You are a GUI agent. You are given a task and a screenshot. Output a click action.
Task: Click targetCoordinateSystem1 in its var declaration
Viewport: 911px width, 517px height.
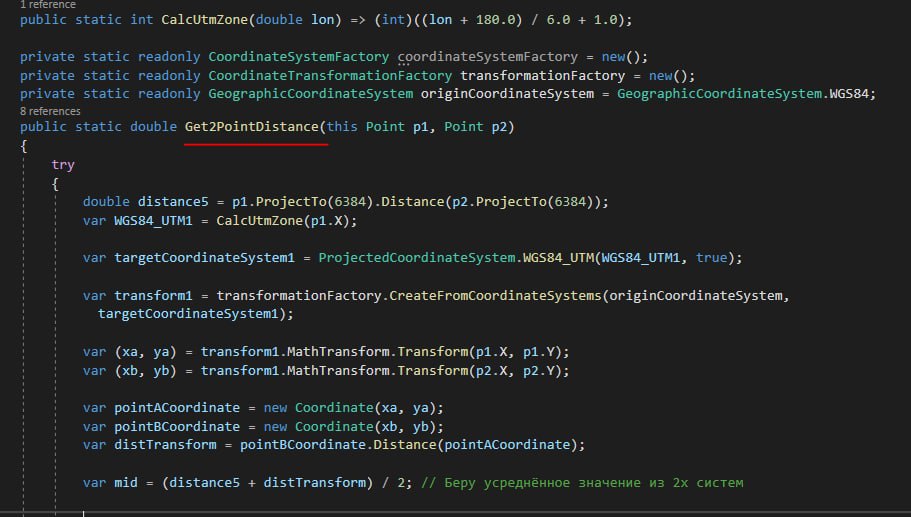204,257
